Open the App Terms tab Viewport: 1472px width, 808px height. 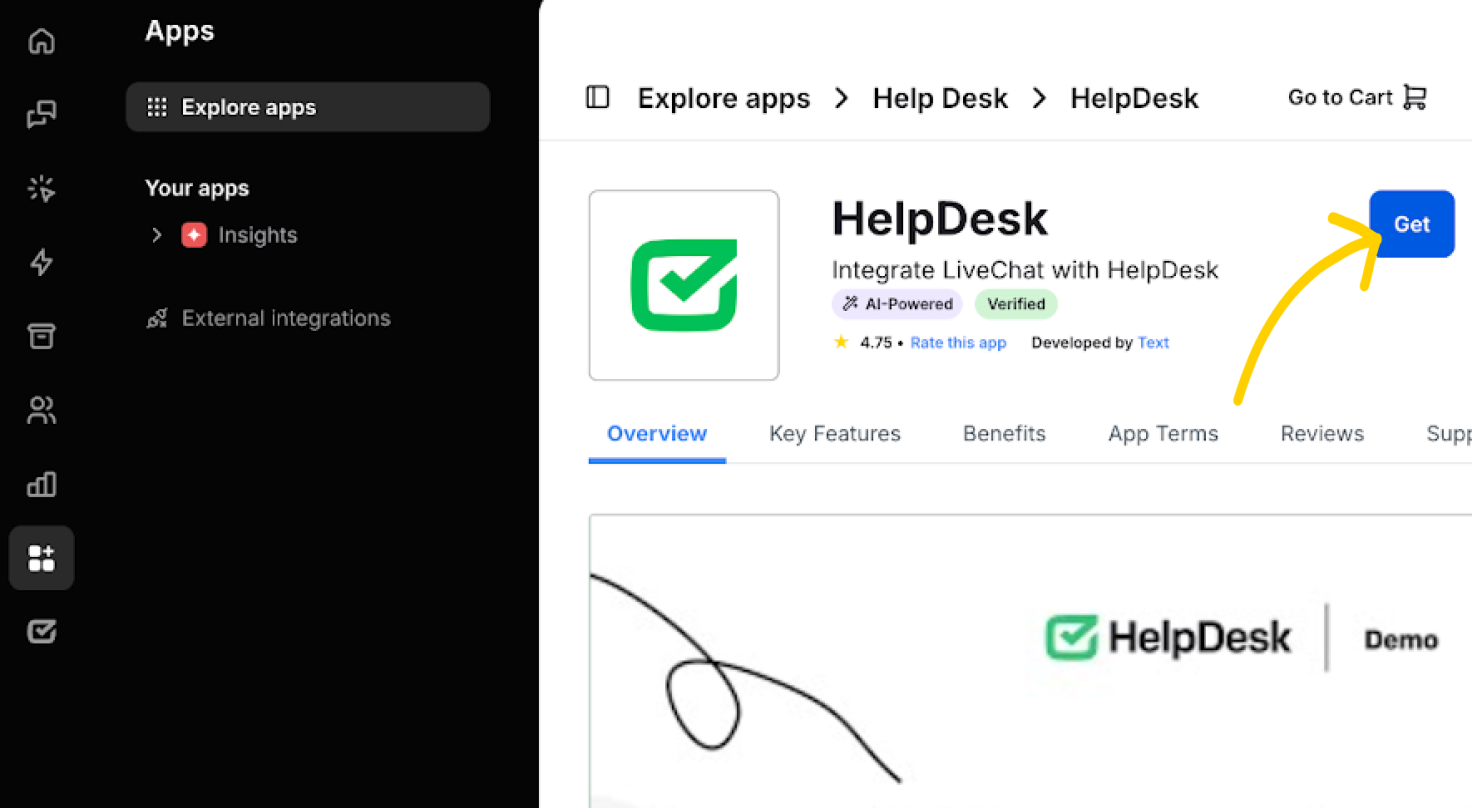(x=1163, y=433)
